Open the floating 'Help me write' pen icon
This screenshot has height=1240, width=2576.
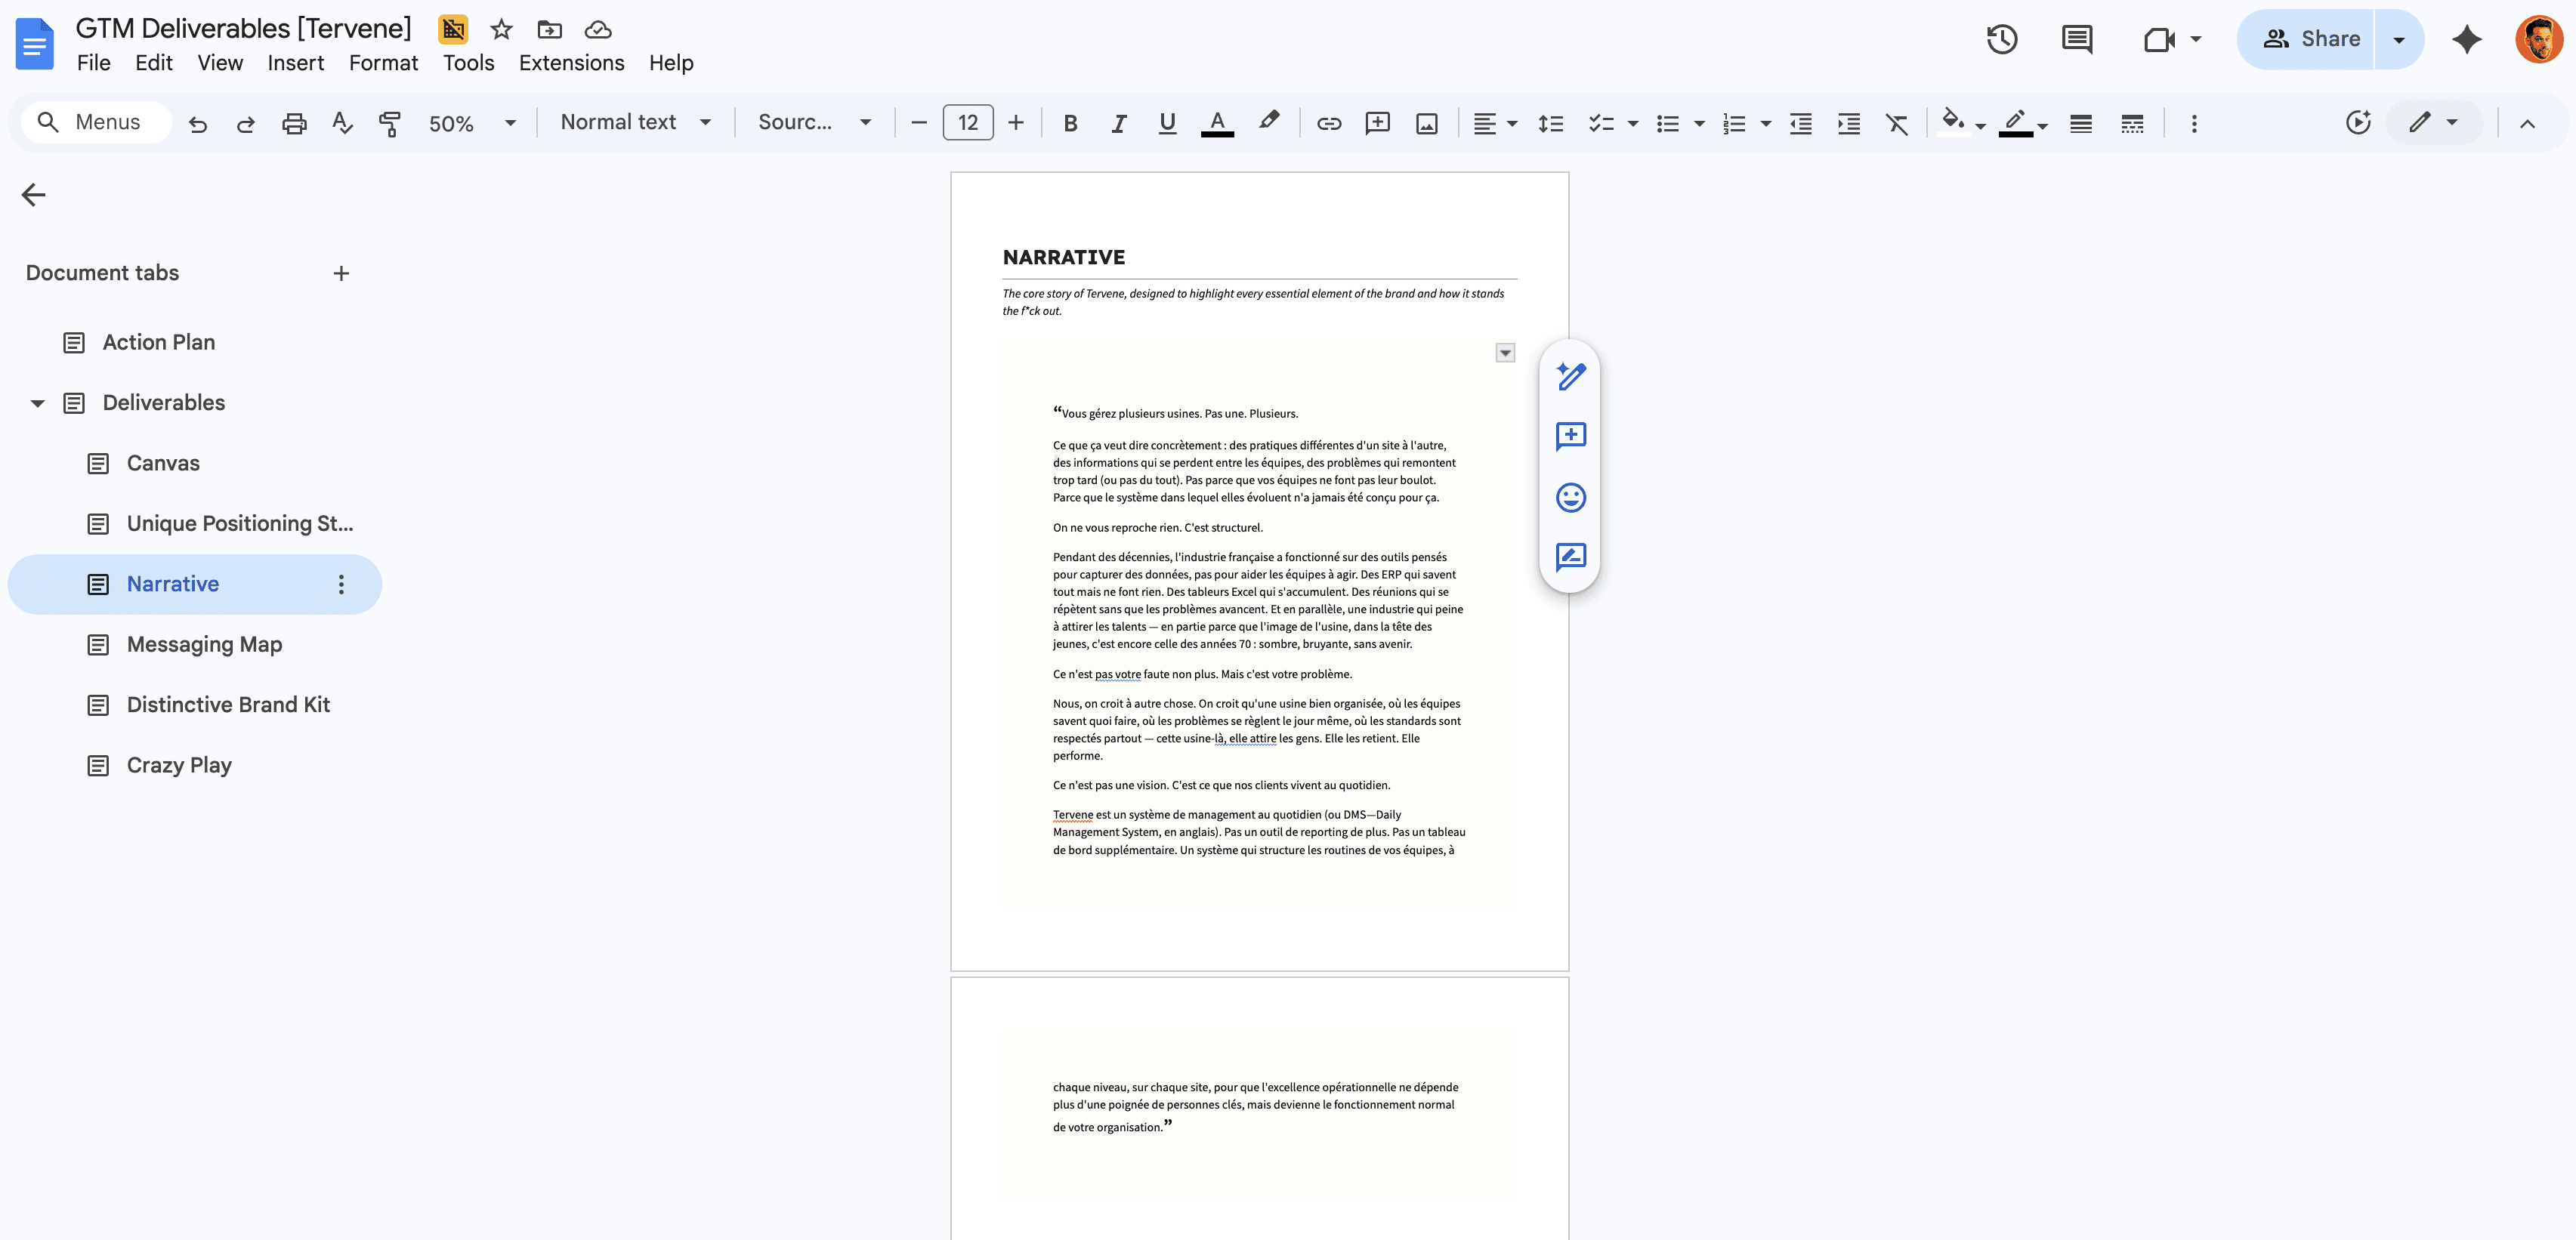click(x=1570, y=376)
